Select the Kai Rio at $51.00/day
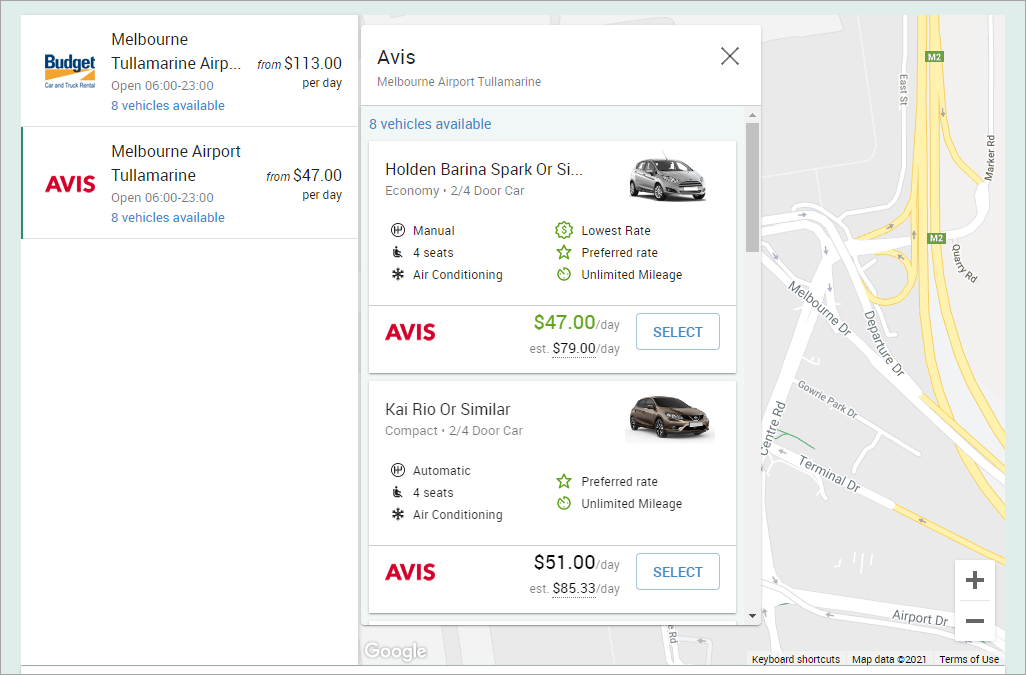This screenshot has width=1026, height=675. click(678, 572)
